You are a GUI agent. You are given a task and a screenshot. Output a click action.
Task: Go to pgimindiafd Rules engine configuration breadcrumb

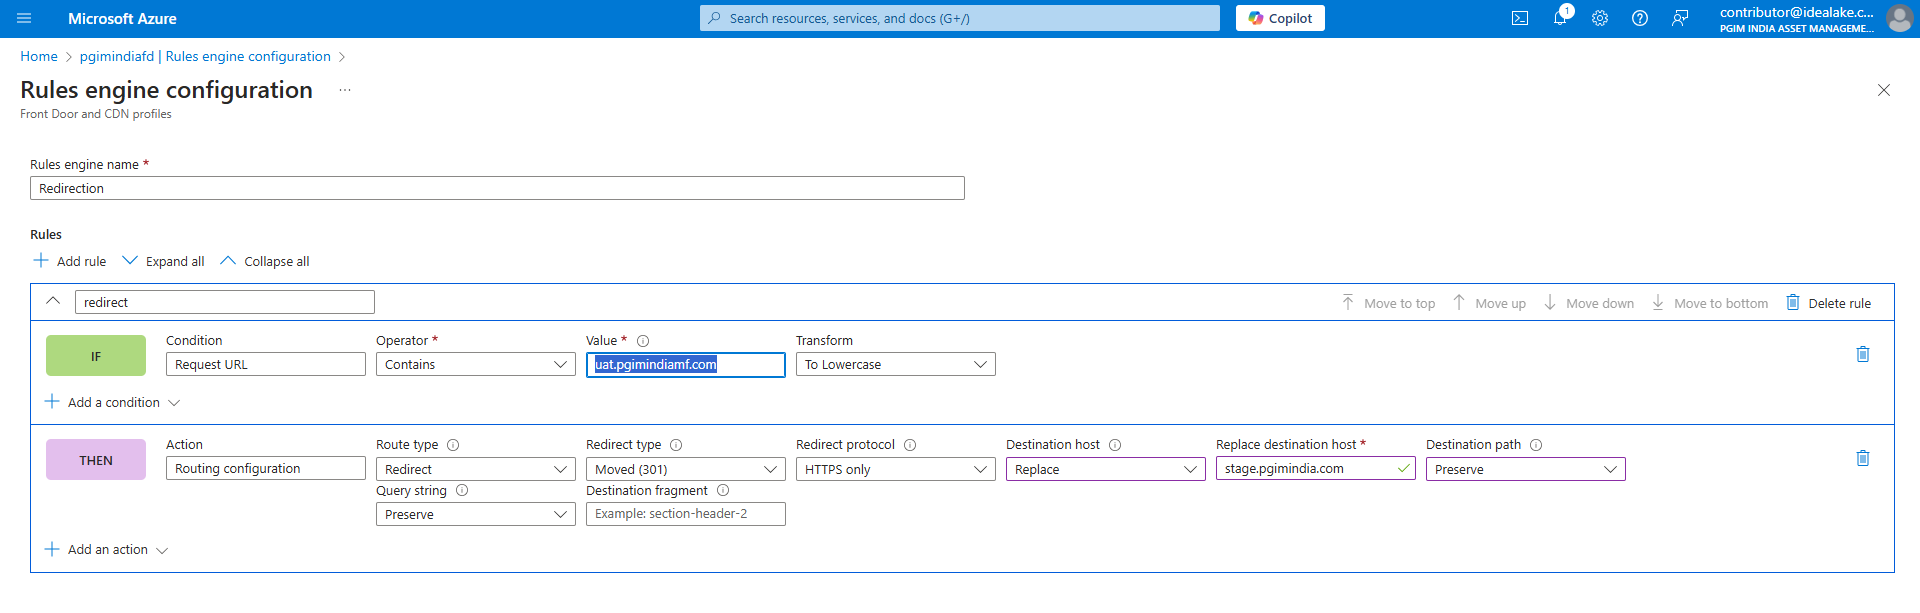coord(205,56)
